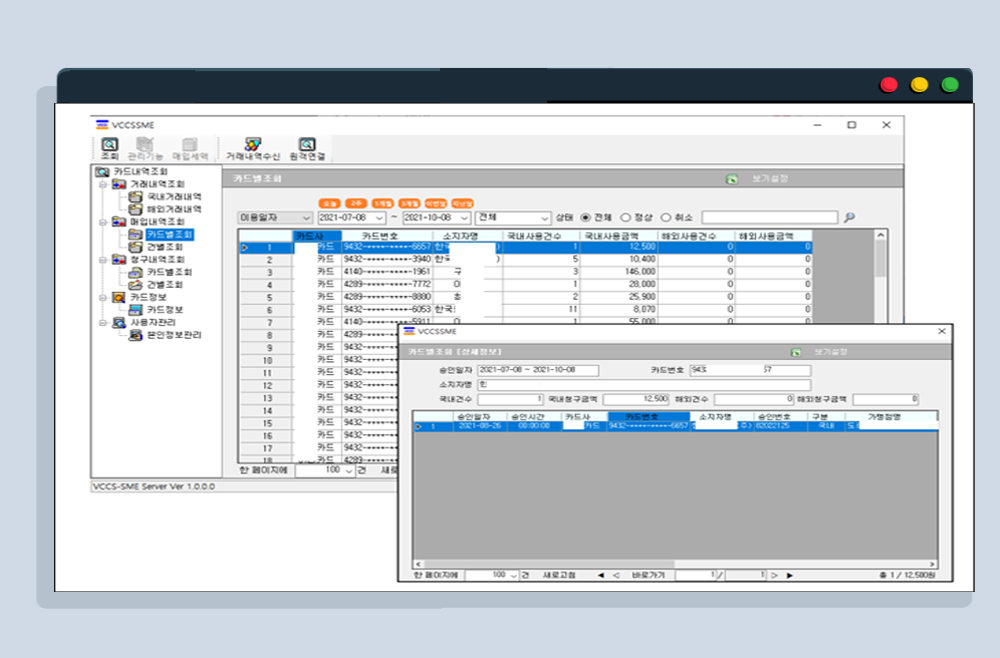Go to last page arrow in detail popup
Screen dimensions: 1000x658
(790, 575)
